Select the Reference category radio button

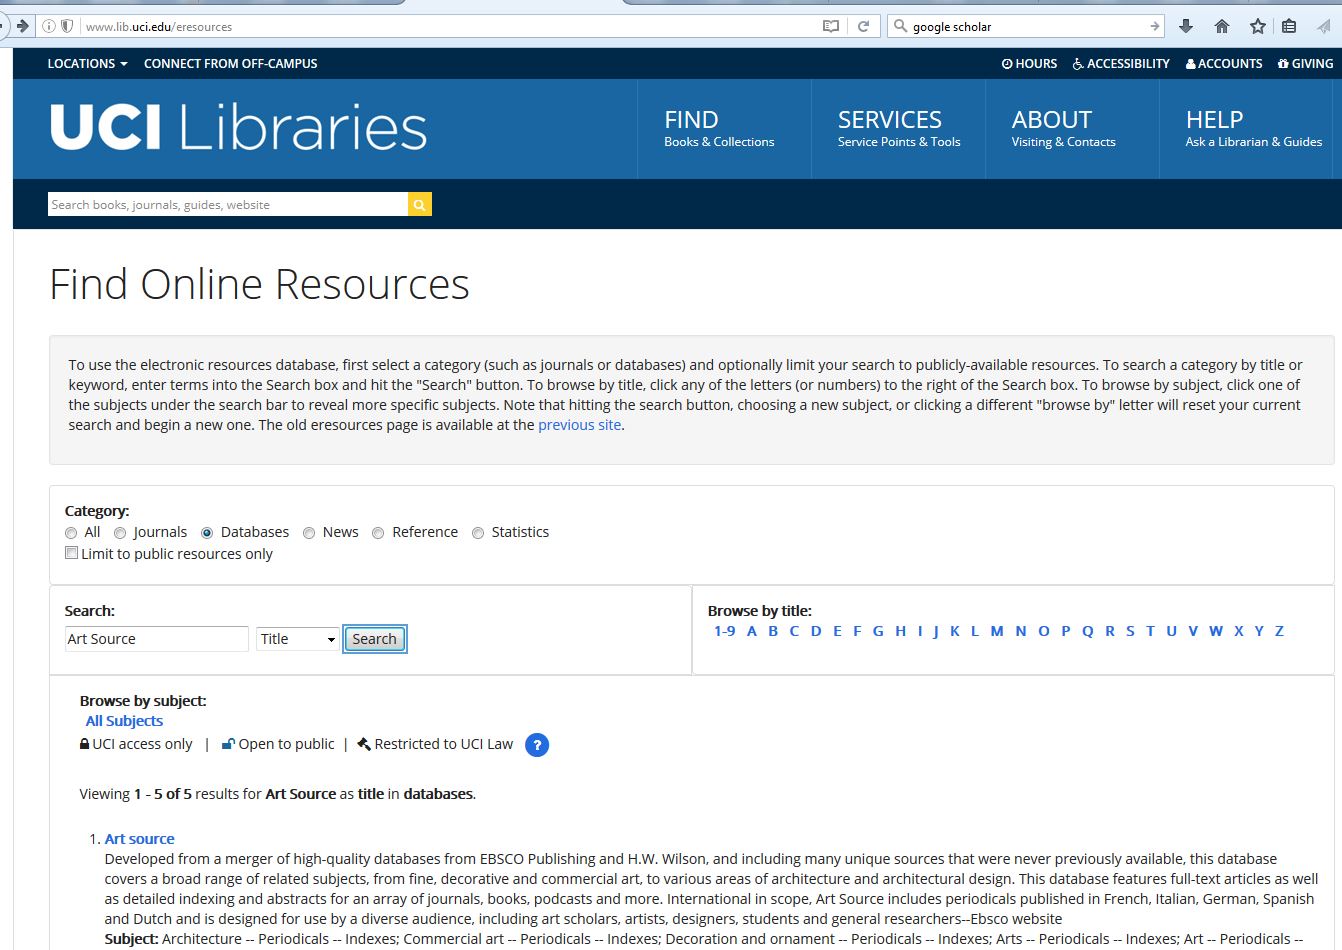378,533
